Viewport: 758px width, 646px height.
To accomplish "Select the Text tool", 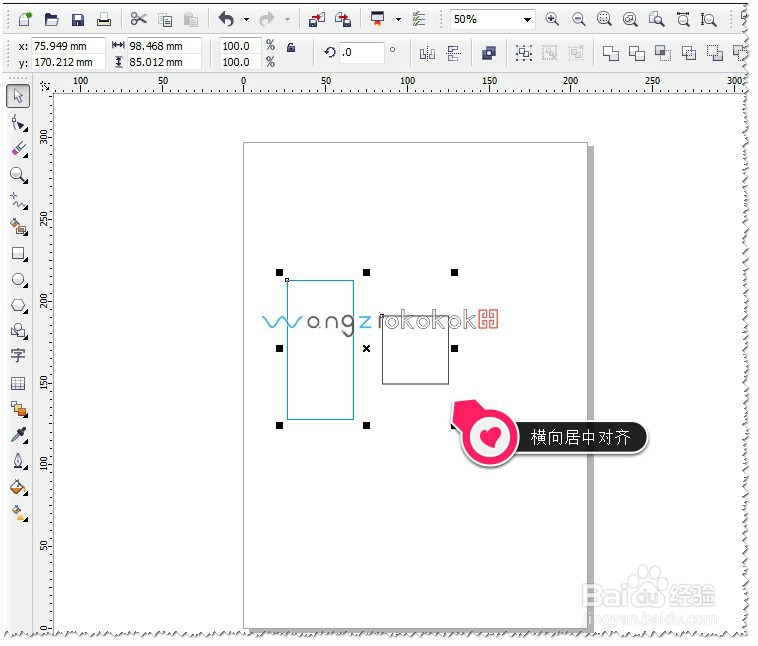I will pos(18,356).
